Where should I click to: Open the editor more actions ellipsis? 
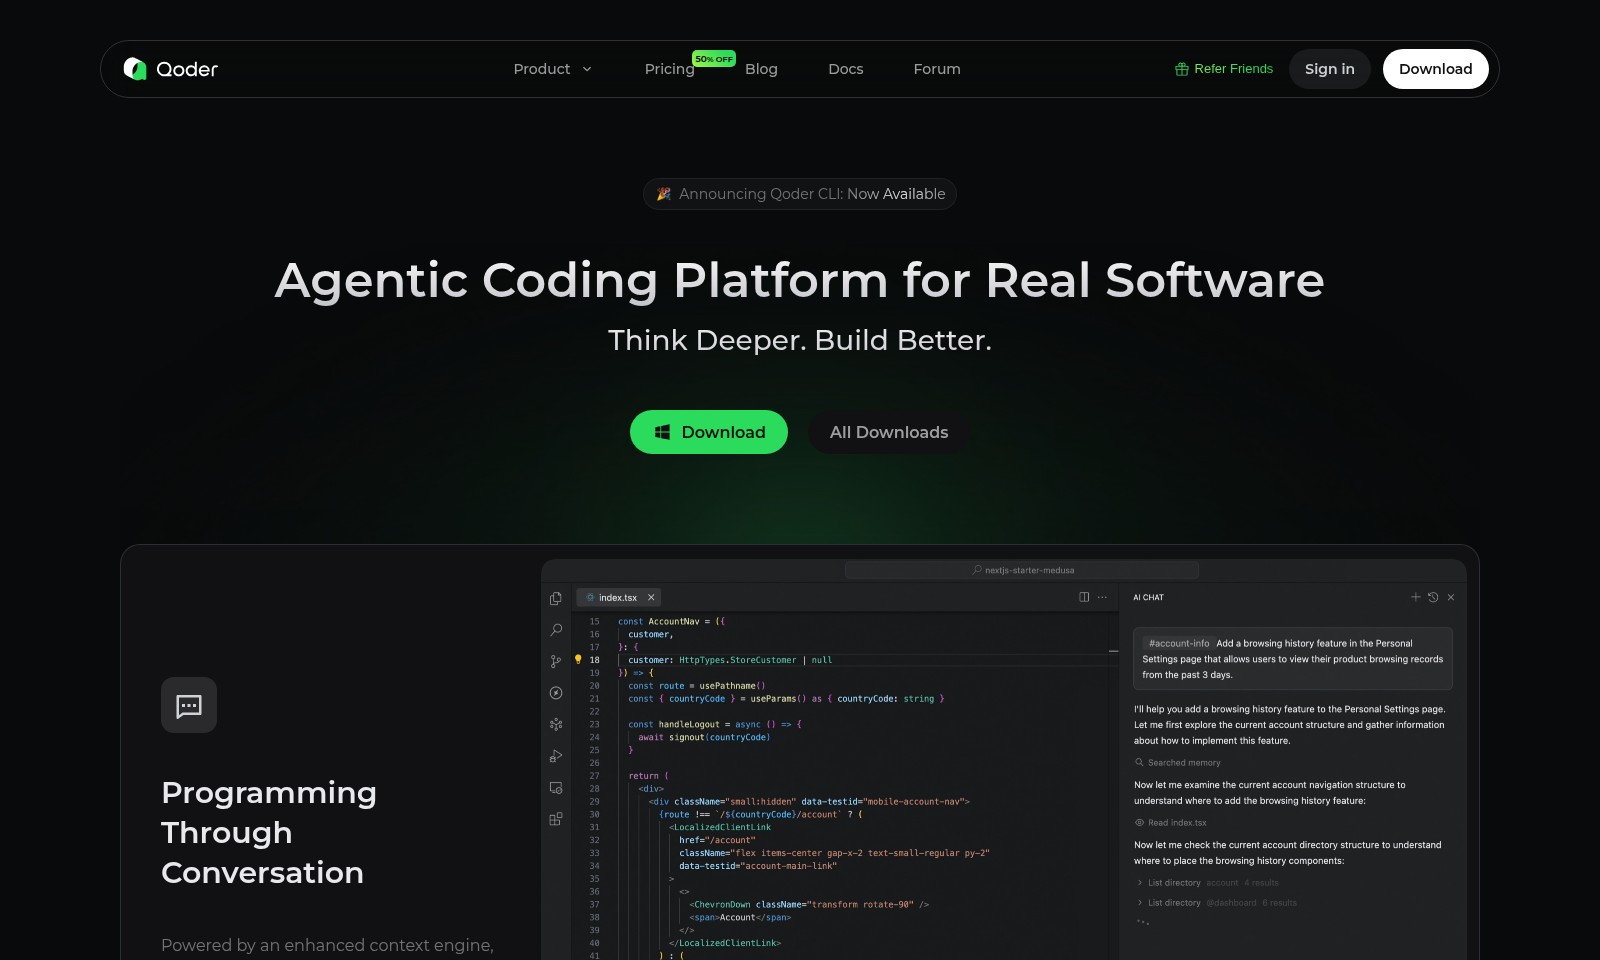point(1102,597)
